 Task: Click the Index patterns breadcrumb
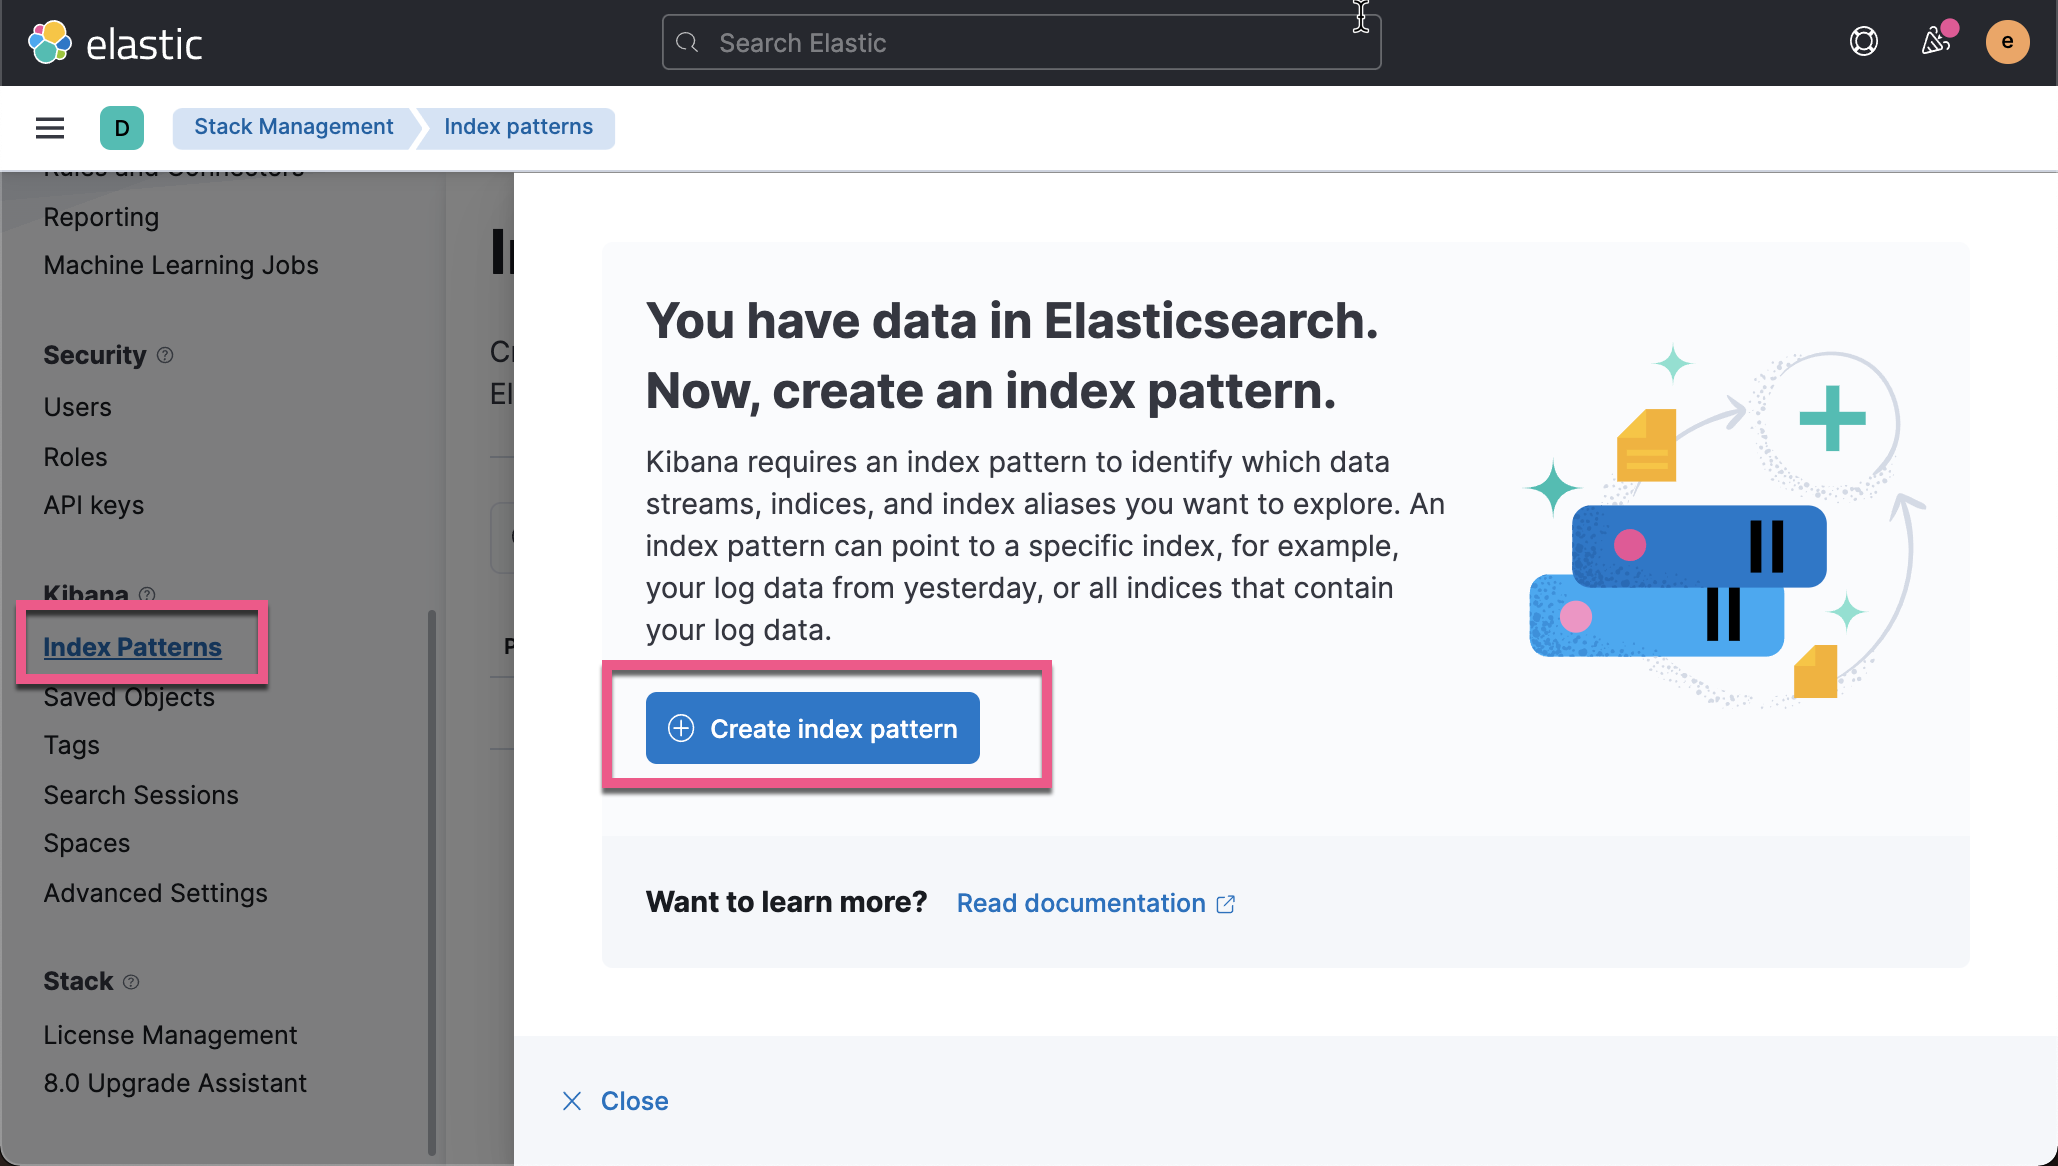point(518,127)
